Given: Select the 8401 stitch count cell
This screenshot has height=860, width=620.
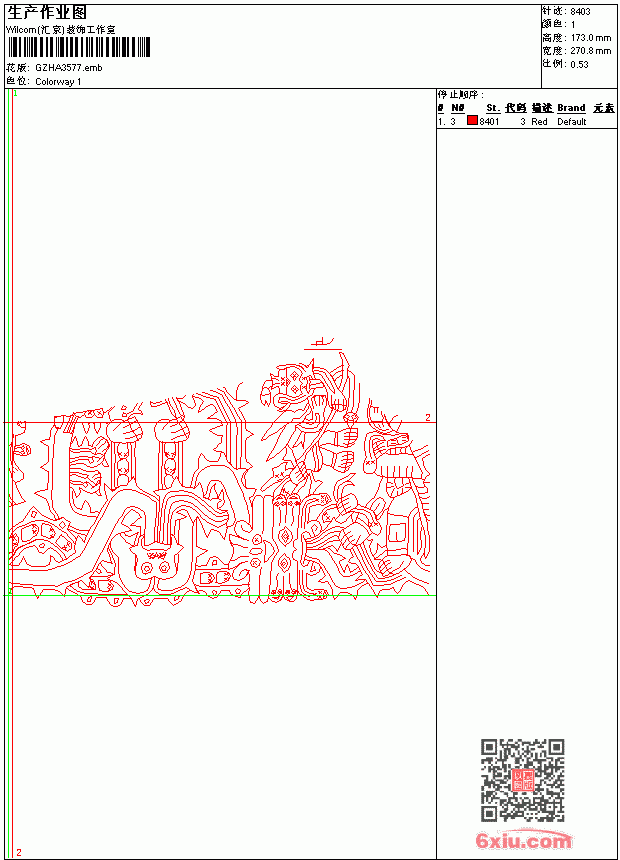Looking at the screenshot, I should point(489,122).
